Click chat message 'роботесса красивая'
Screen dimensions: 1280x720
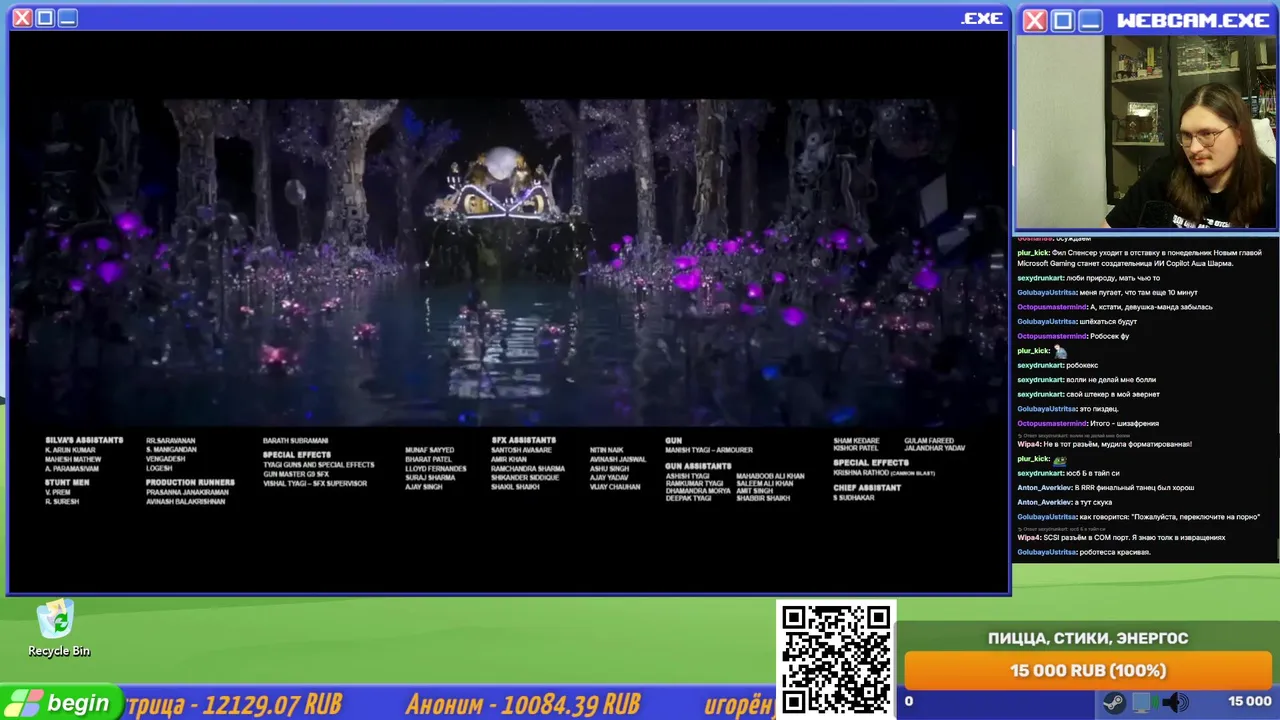[1084, 552]
